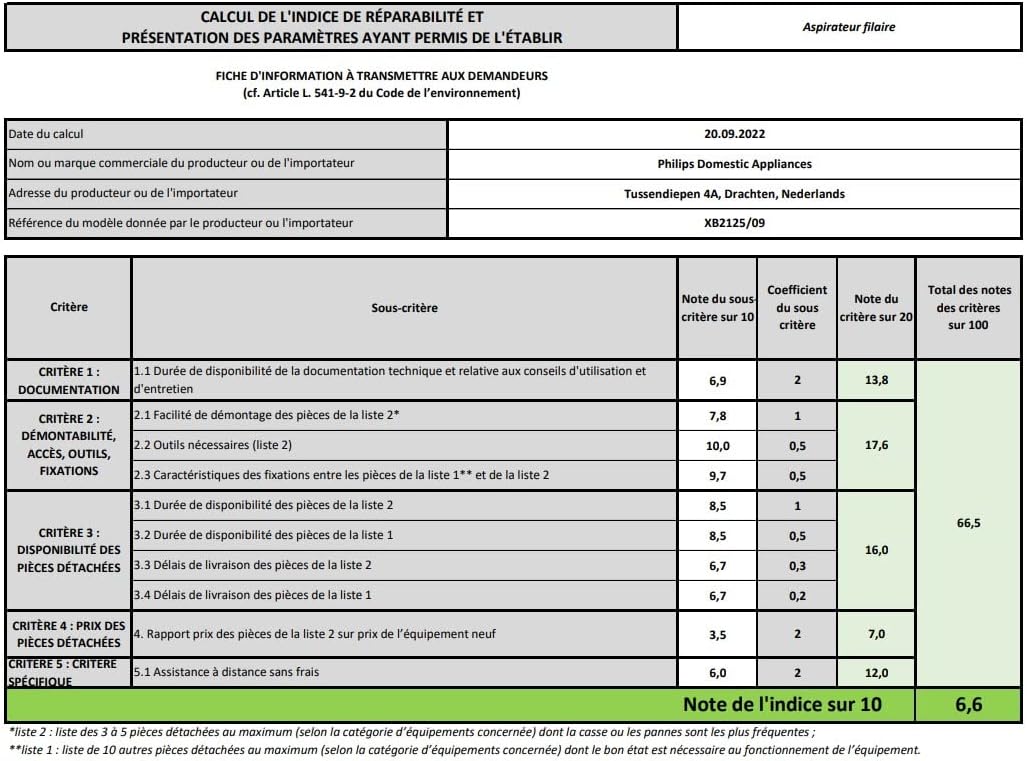This screenshot has width=1027, height=761.
Task: Click the 6,9 score for sub-criterion 1.1
Action: (717, 381)
